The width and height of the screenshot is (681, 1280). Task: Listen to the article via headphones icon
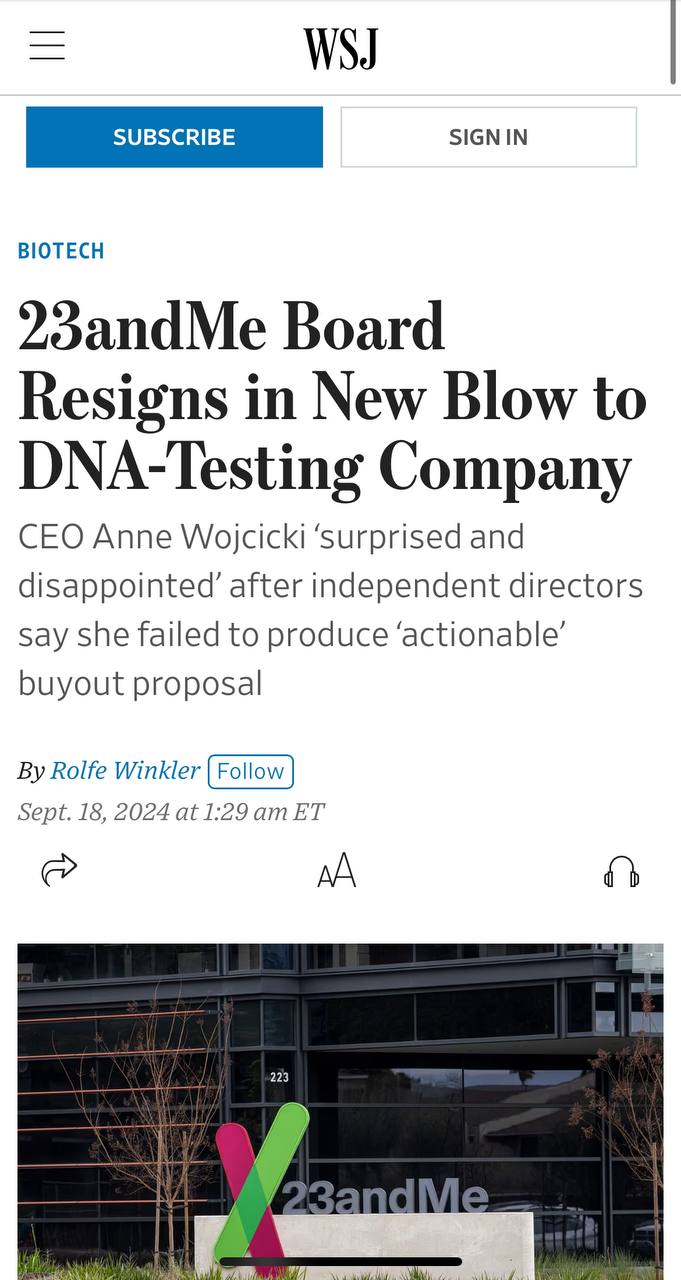(621, 872)
